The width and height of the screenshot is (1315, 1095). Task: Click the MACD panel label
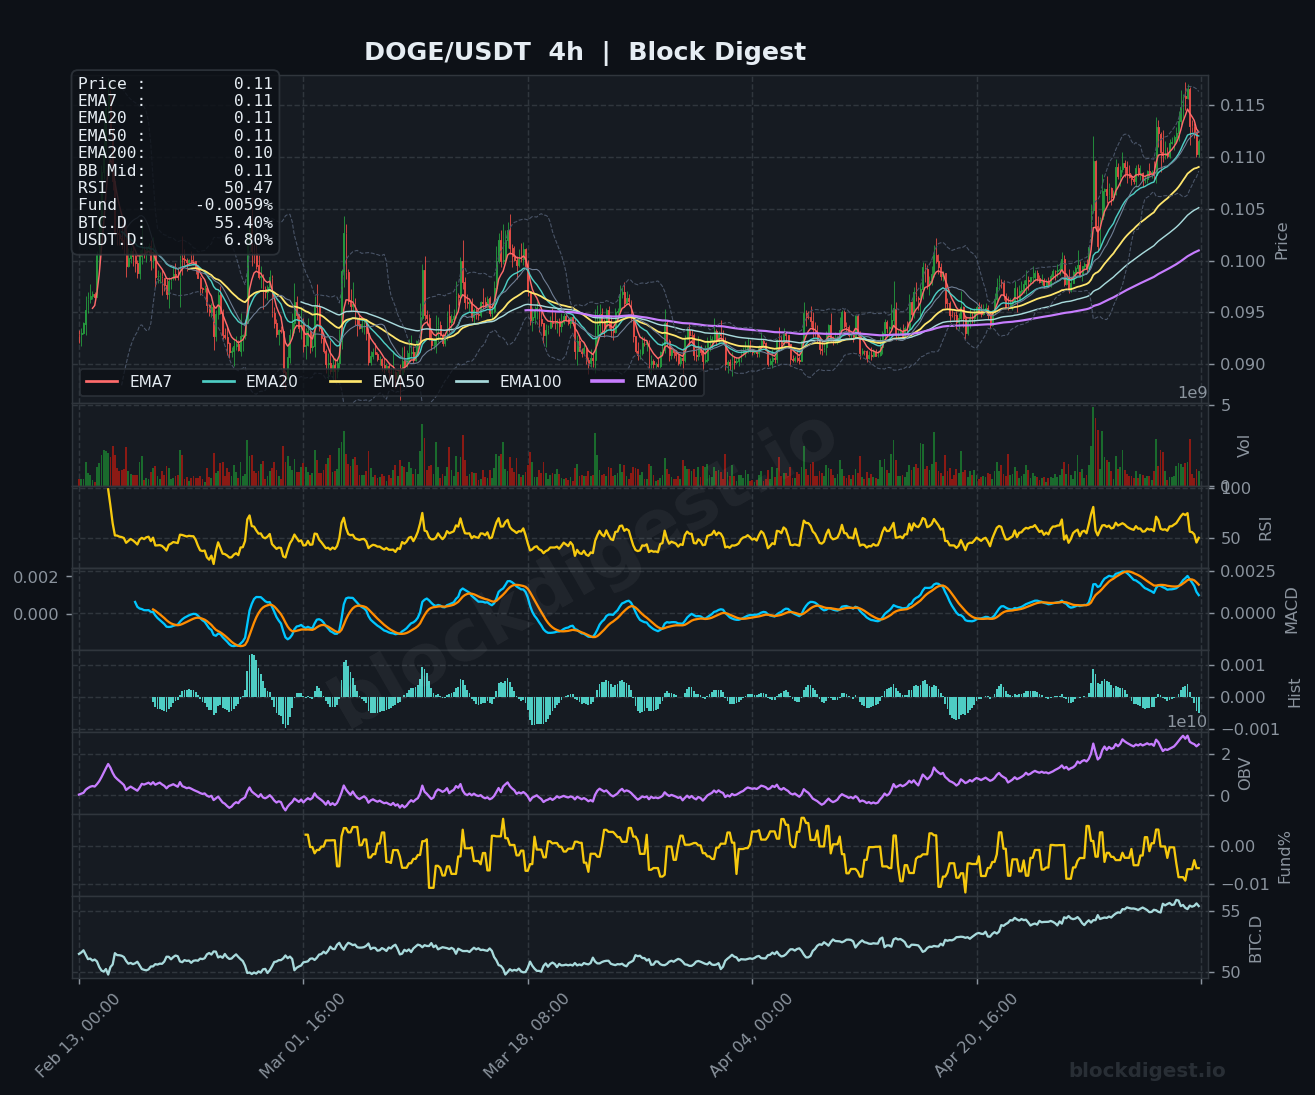[x=1291, y=610]
